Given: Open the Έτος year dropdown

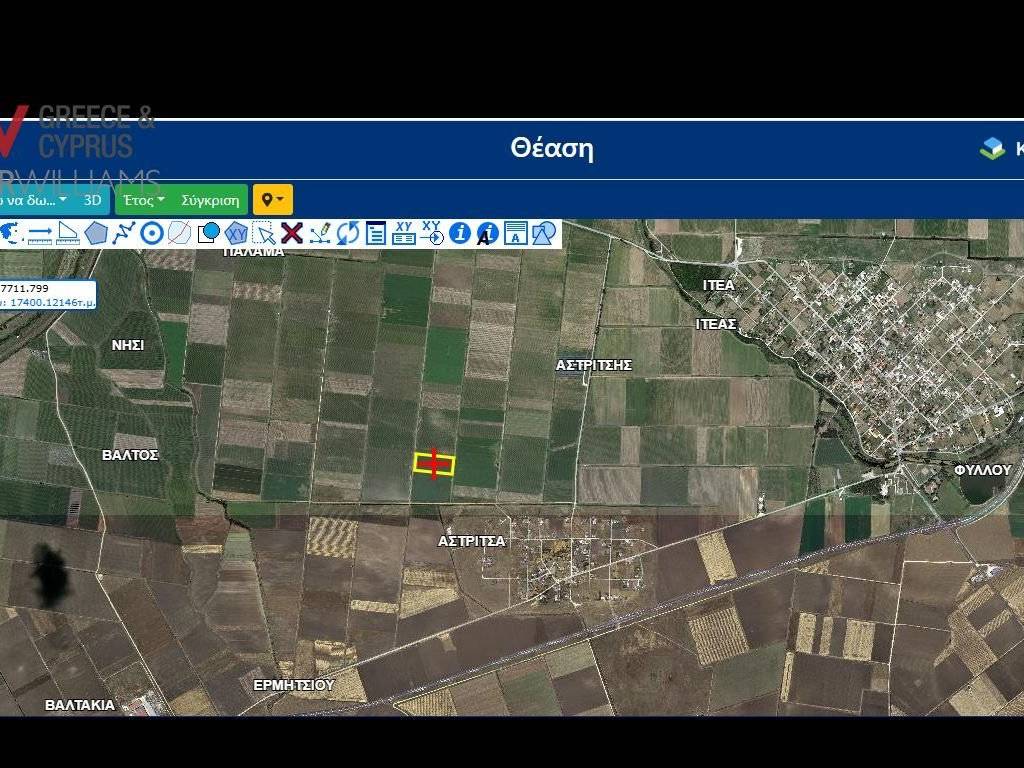Looking at the screenshot, I should 141,200.
